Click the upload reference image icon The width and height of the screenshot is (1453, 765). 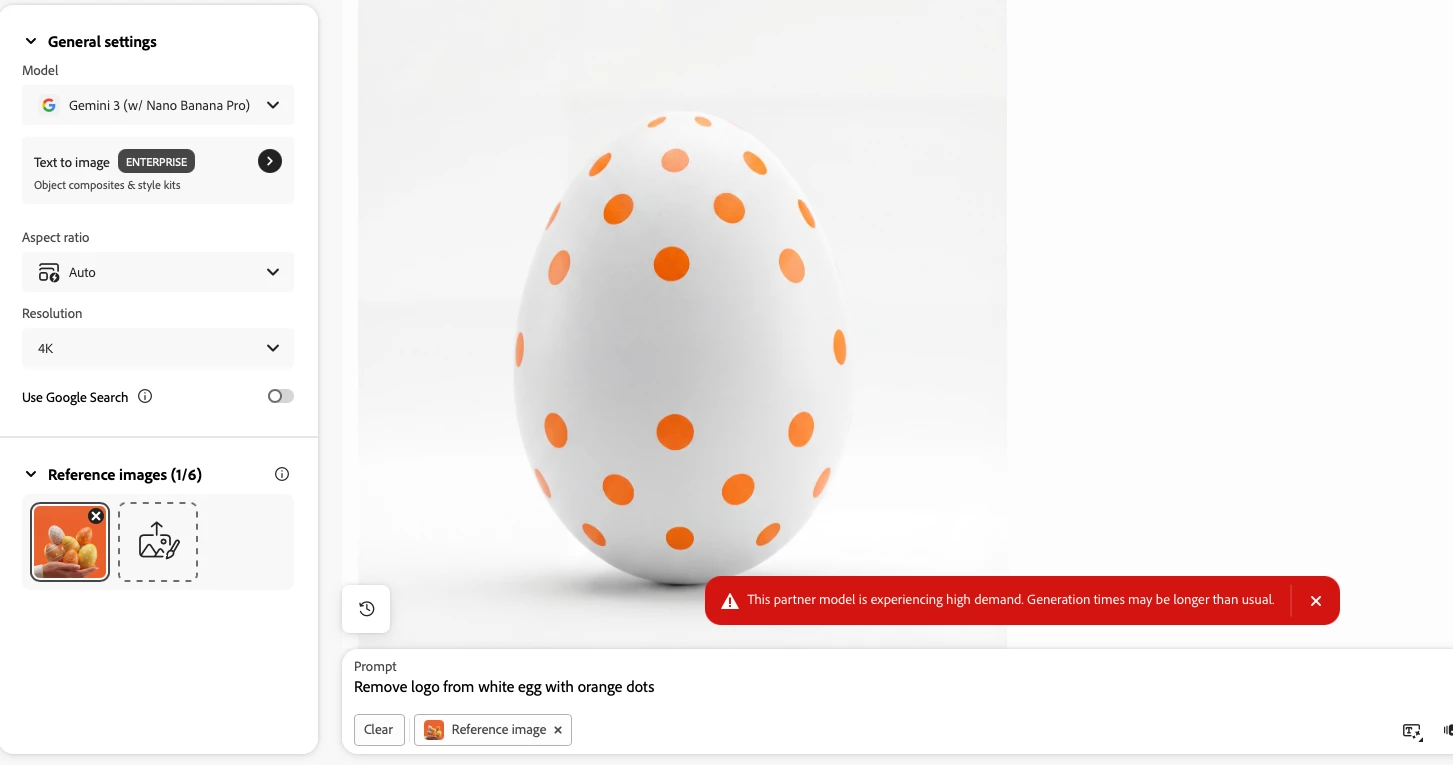point(158,542)
